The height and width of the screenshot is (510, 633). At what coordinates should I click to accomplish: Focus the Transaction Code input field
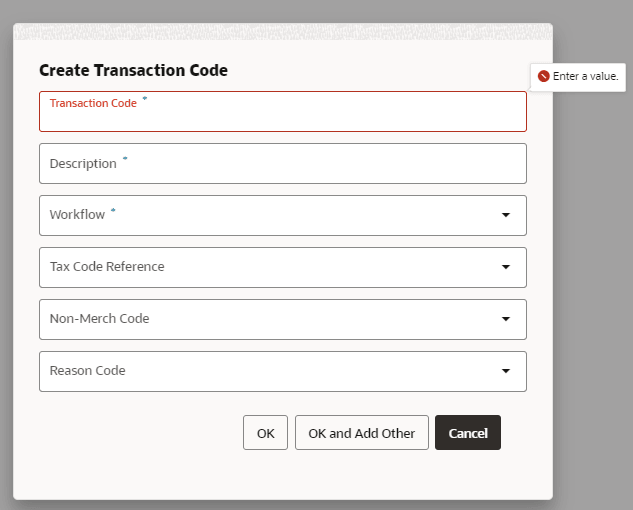[283, 111]
